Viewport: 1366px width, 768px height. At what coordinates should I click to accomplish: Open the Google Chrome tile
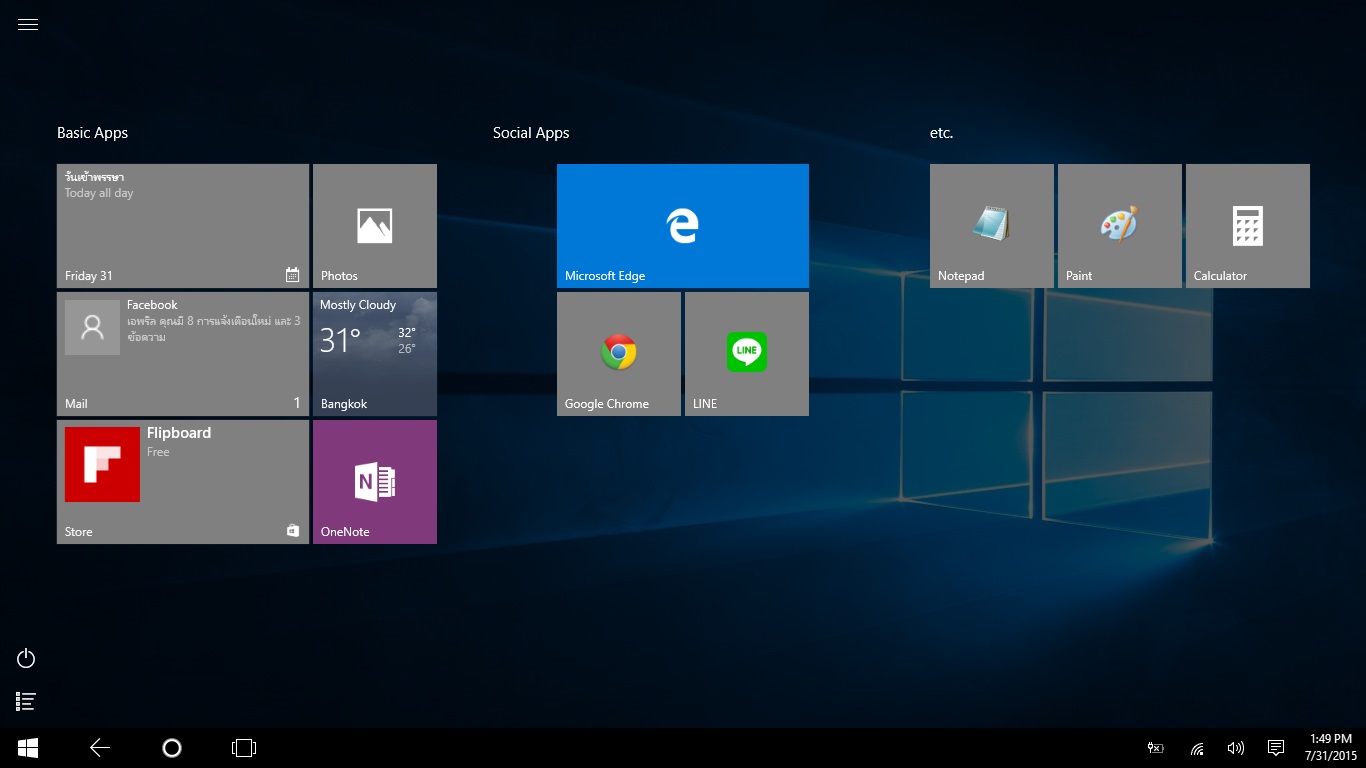tap(619, 354)
